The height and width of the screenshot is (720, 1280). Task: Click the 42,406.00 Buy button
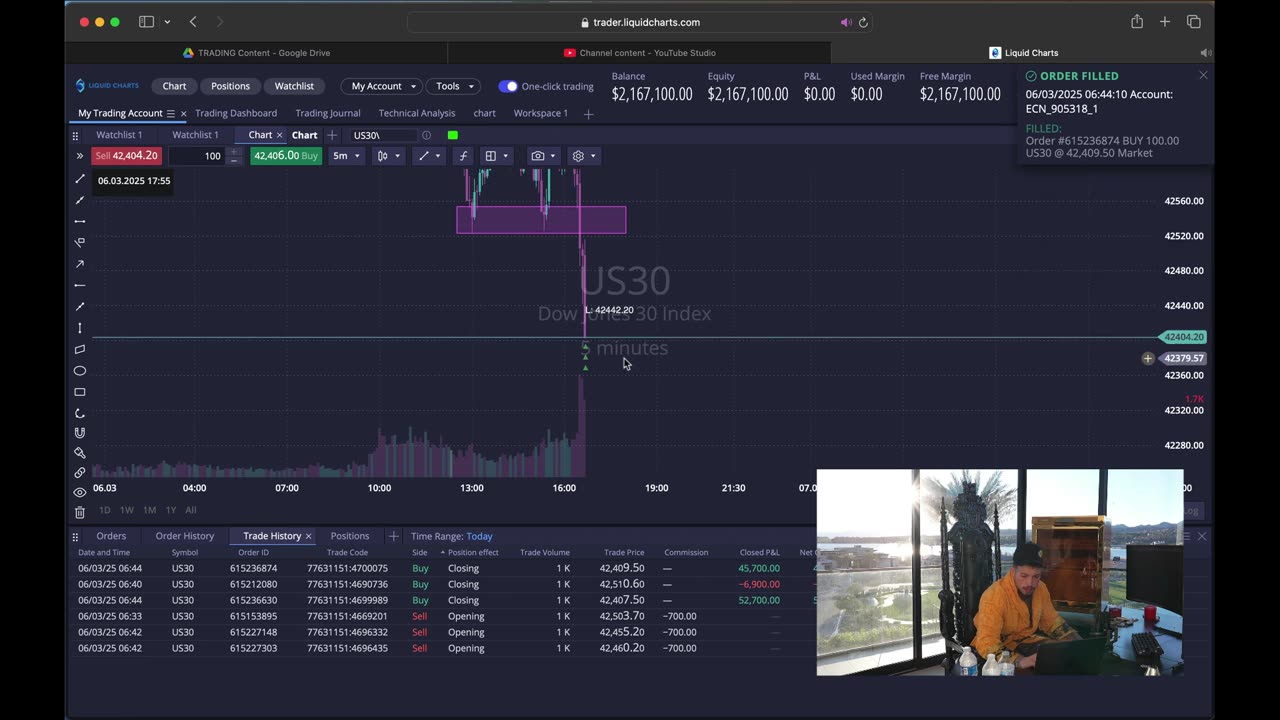point(286,156)
